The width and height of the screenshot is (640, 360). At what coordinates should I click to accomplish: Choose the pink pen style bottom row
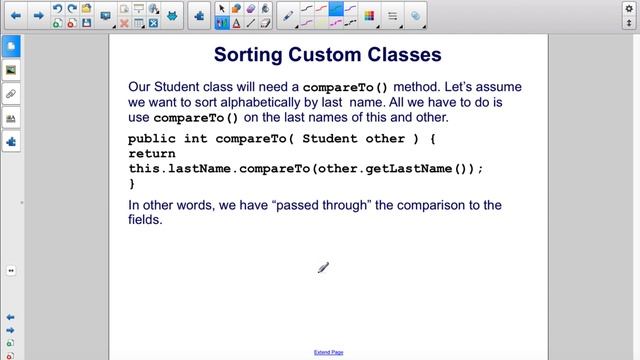click(x=307, y=23)
